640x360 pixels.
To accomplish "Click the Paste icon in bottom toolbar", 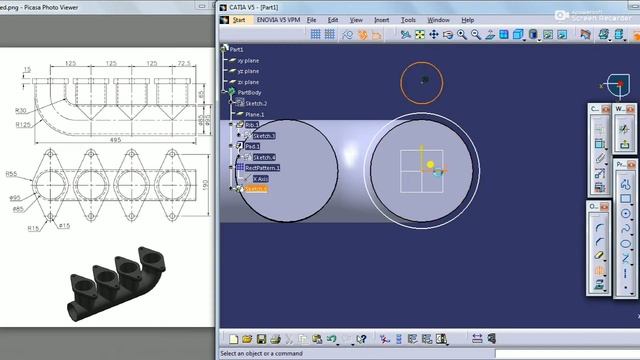I will [317, 339].
